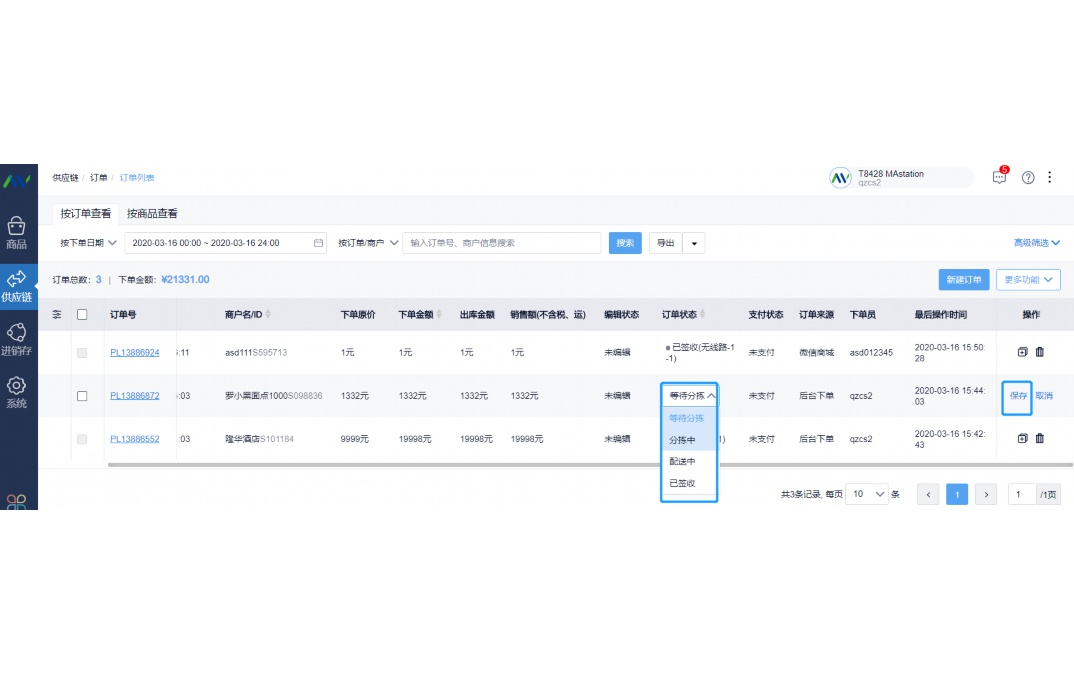This screenshot has width=1074, height=674.
Task: Click the help question mark icon
Action: click(1027, 177)
